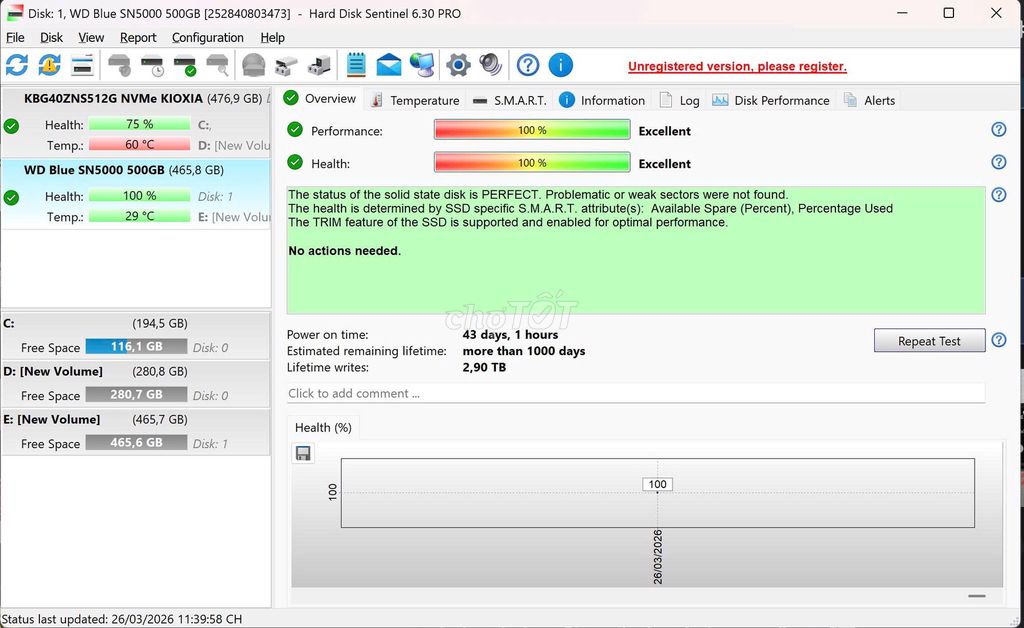
Task: Open the notepad report icon in toolbar
Action: 356,65
